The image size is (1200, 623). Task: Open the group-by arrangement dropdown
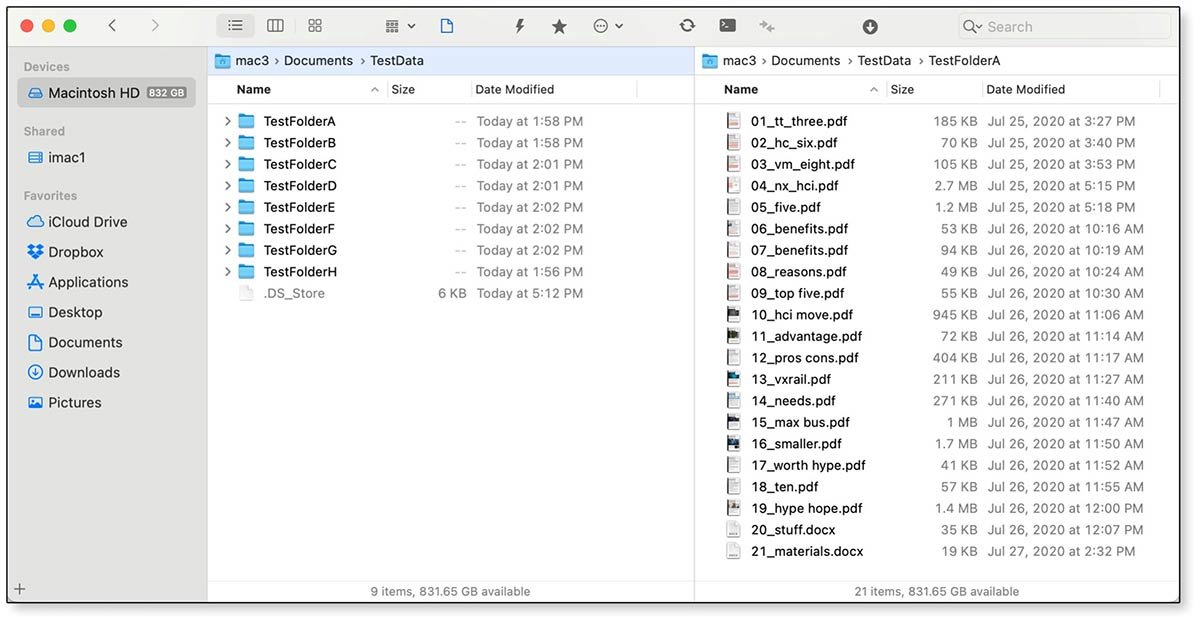point(400,26)
